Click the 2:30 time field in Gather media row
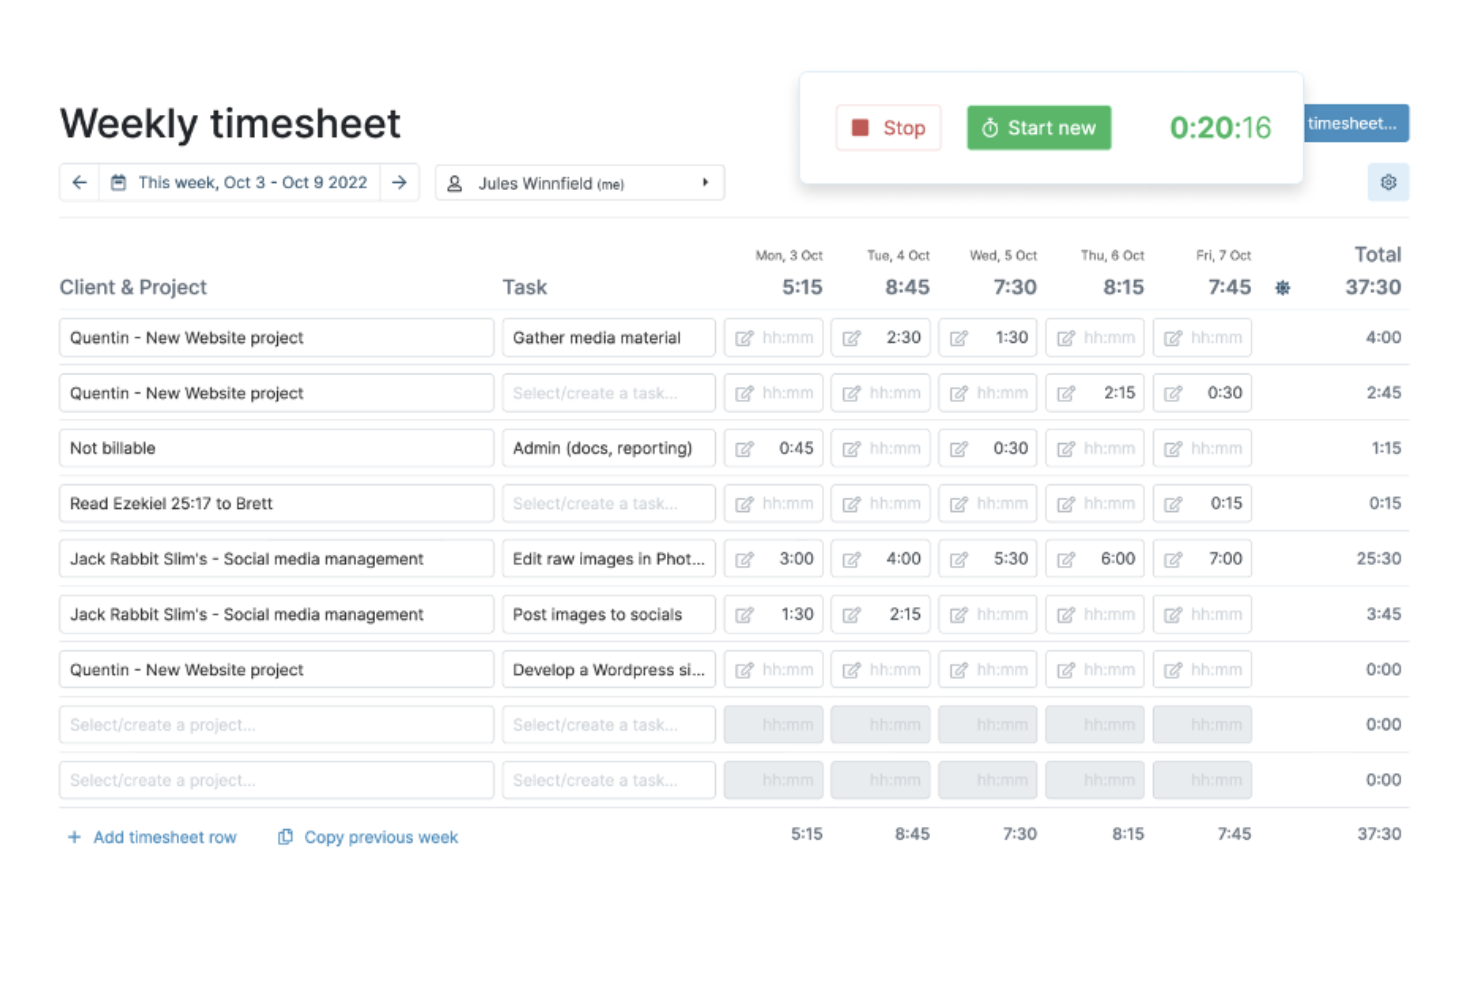Image resolution: width=1480 pixels, height=987 pixels. (x=881, y=338)
